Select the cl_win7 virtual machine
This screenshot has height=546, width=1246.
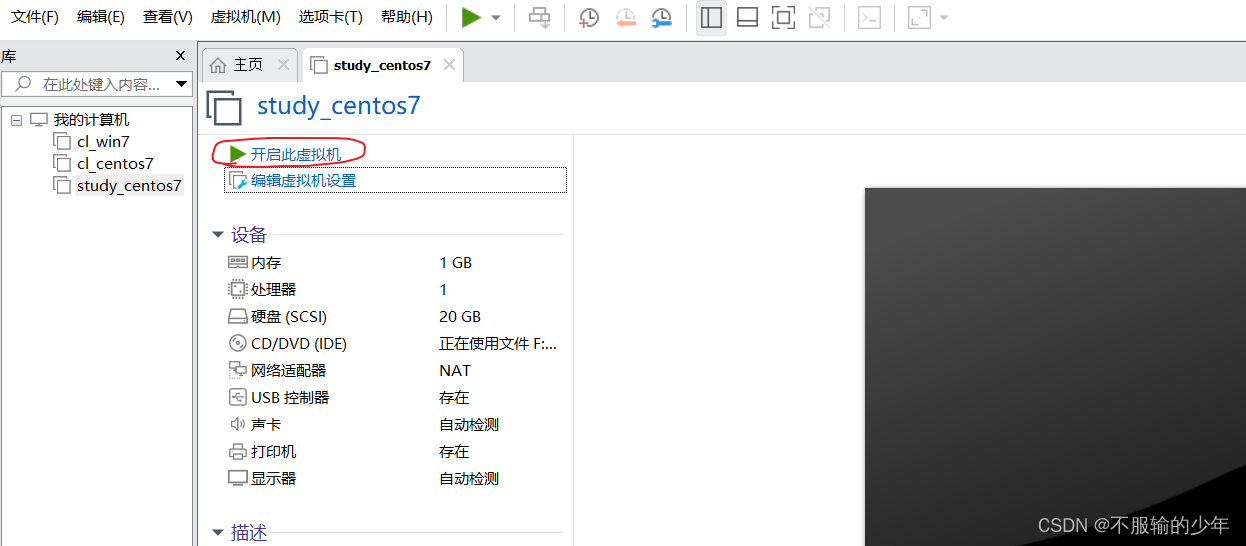[x=103, y=142]
